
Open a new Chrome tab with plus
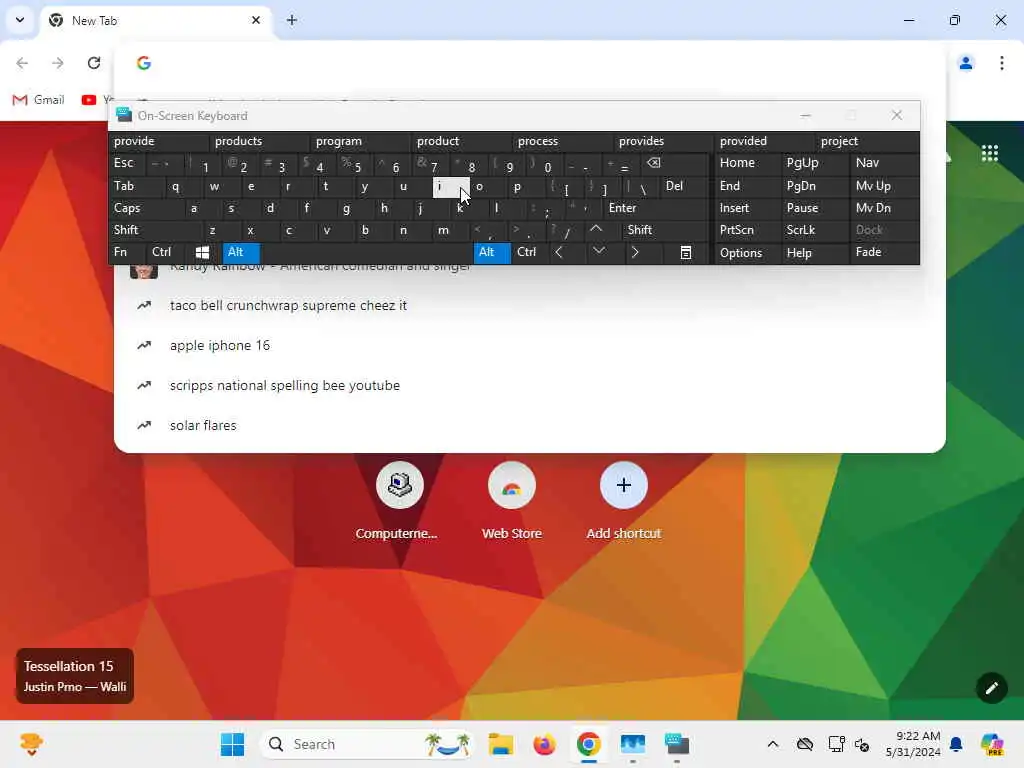pyautogui.click(x=292, y=20)
